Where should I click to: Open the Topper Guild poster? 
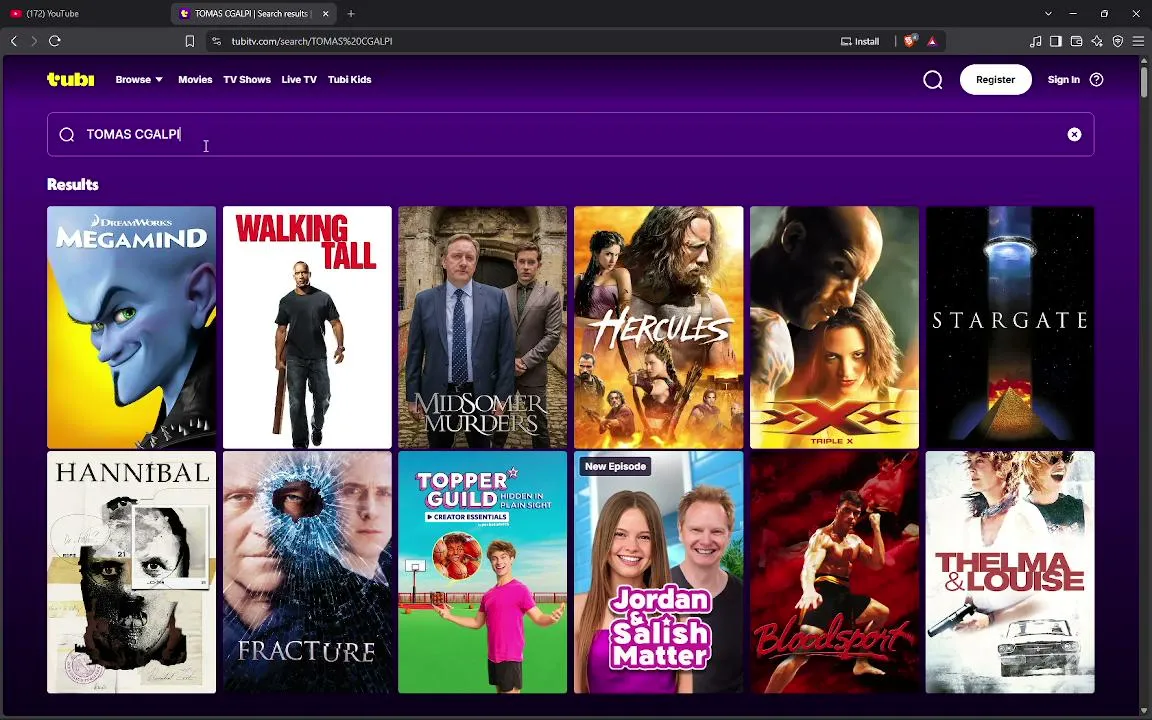(x=483, y=572)
